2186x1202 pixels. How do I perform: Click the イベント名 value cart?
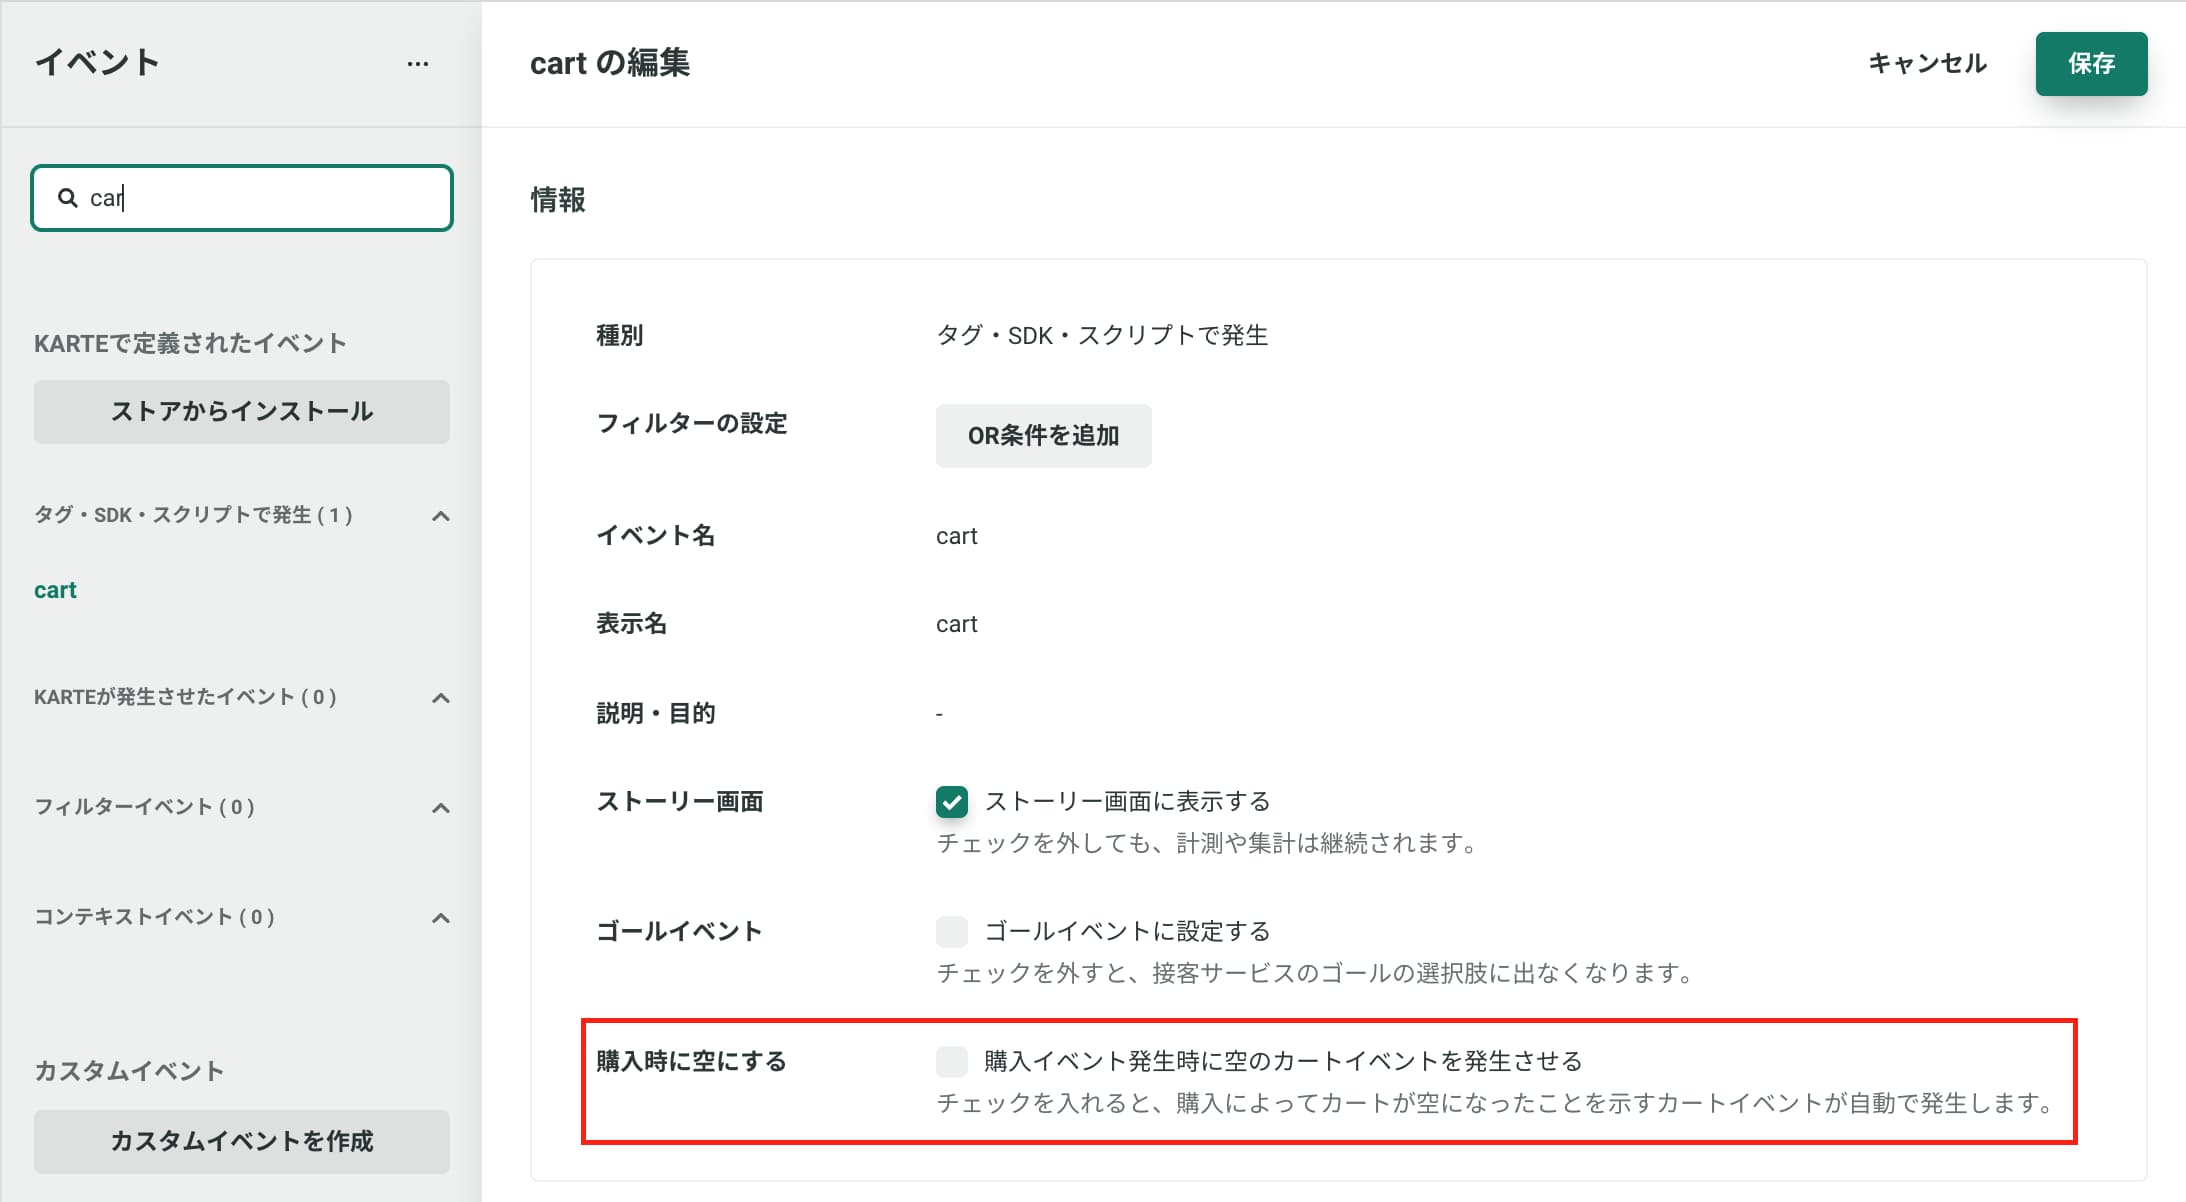[957, 536]
